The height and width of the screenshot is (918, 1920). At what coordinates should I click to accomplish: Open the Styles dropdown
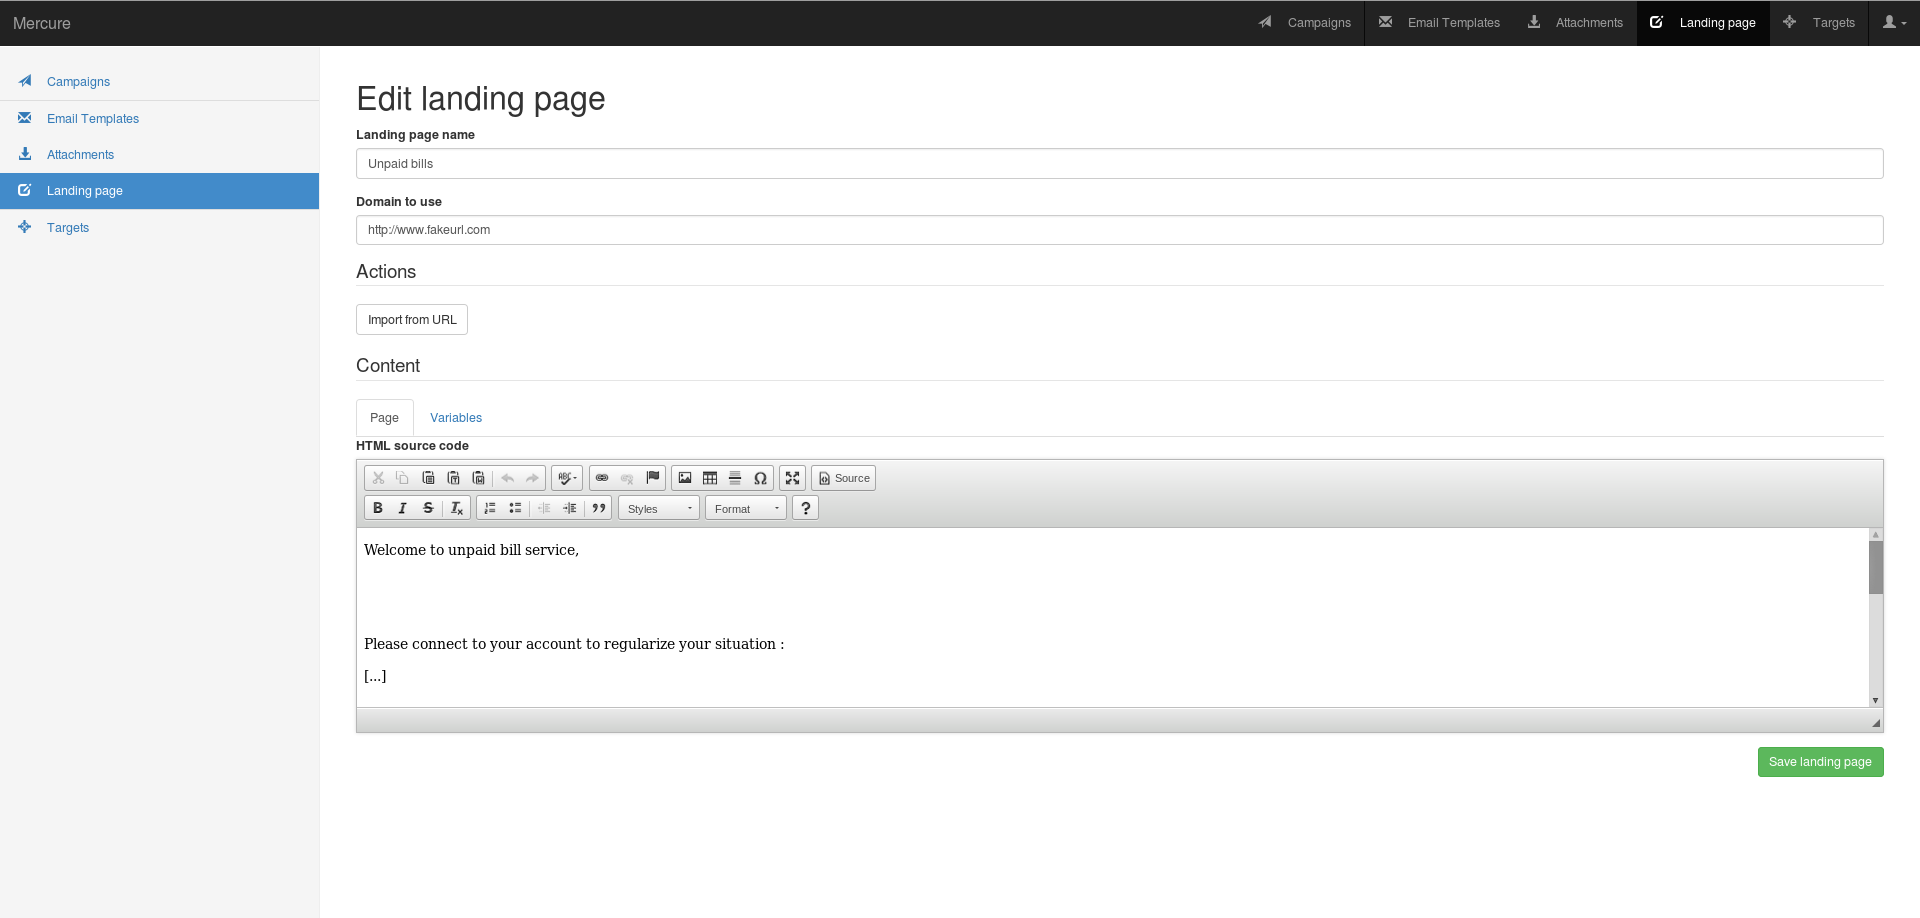coord(659,508)
